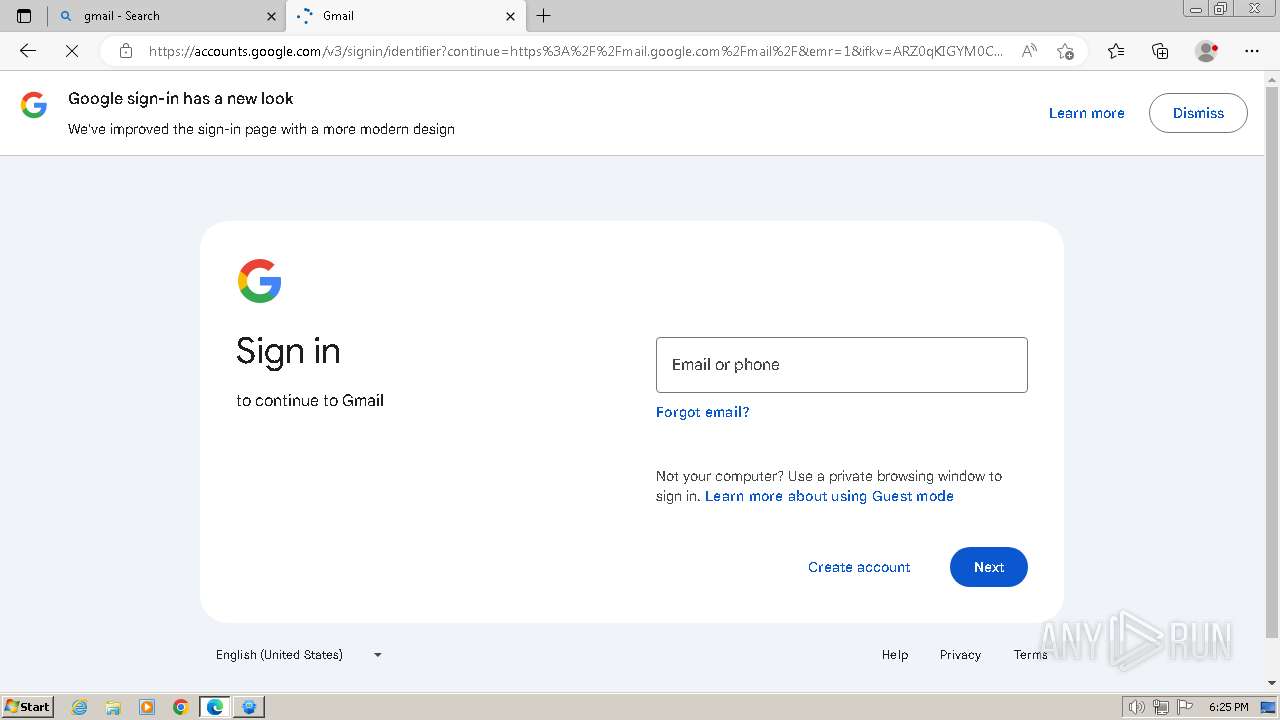The width and height of the screenshot is (1280, 720).
Task: Dismiss the new look banner
Action: 1198,113
